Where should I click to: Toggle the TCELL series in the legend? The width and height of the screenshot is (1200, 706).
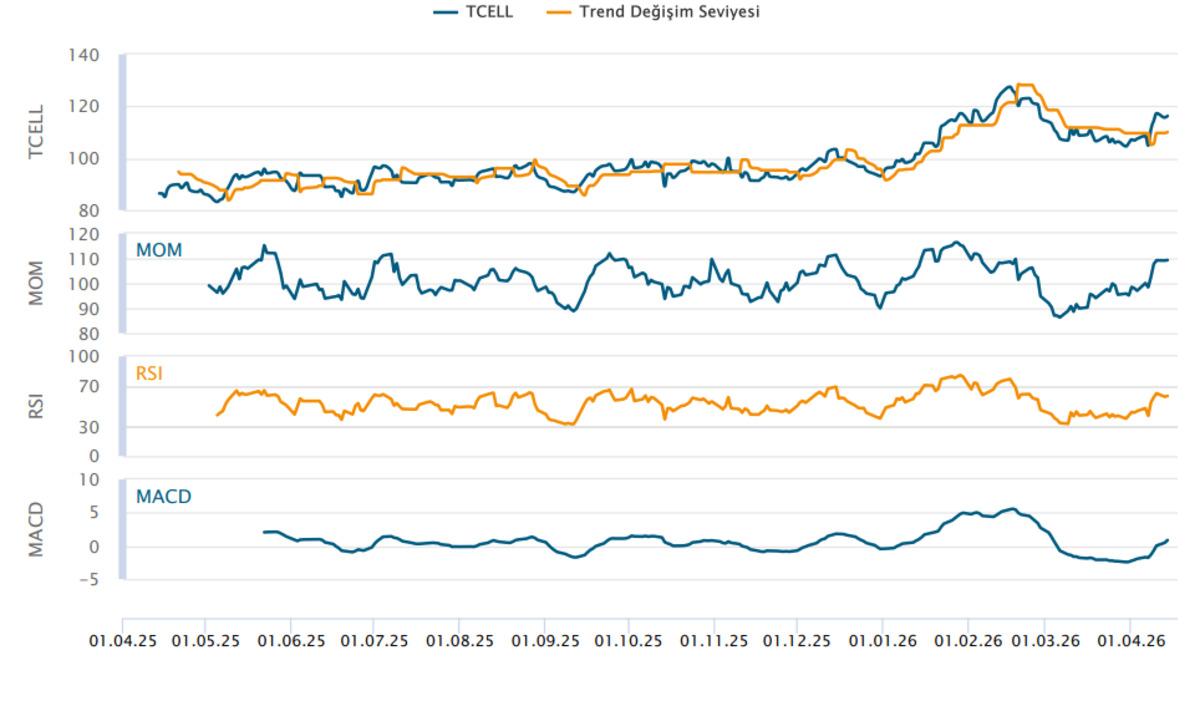(489, 12)
